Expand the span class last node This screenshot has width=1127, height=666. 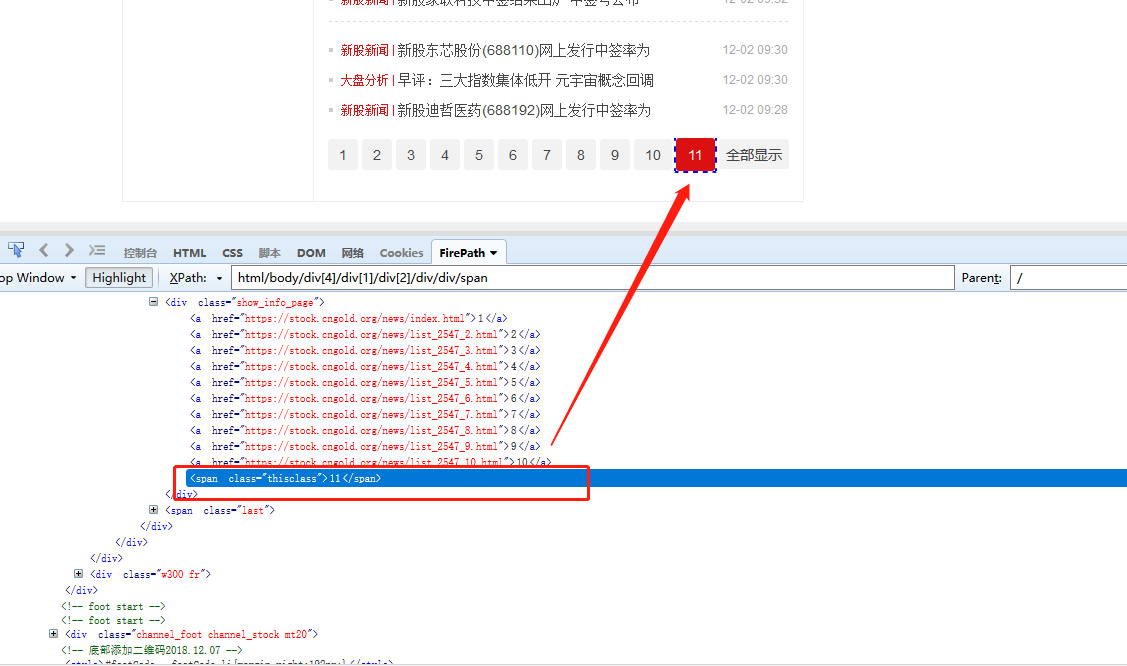click(153, 509)
